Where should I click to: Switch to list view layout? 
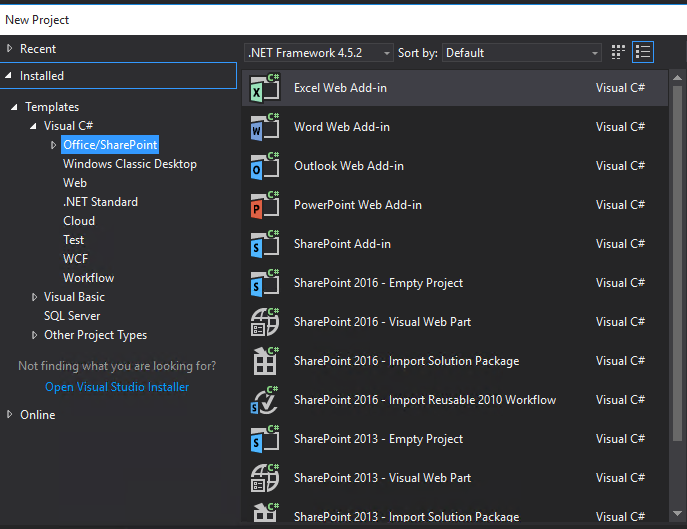point(643,52)
